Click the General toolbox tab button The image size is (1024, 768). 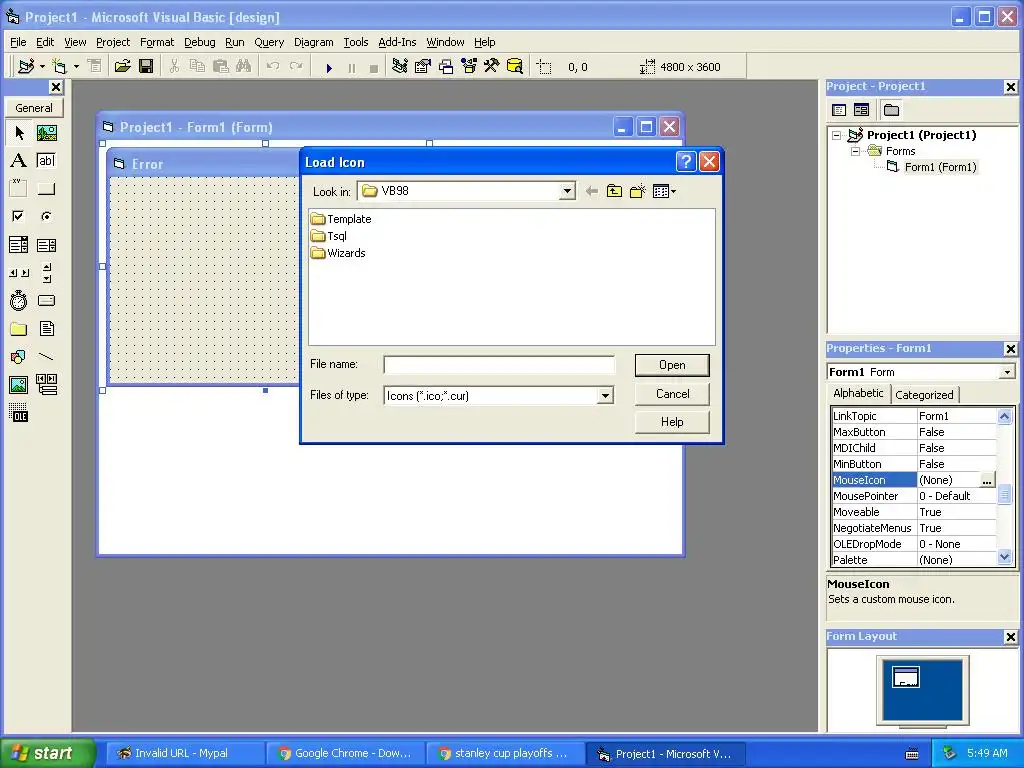[x=34, y=108]
